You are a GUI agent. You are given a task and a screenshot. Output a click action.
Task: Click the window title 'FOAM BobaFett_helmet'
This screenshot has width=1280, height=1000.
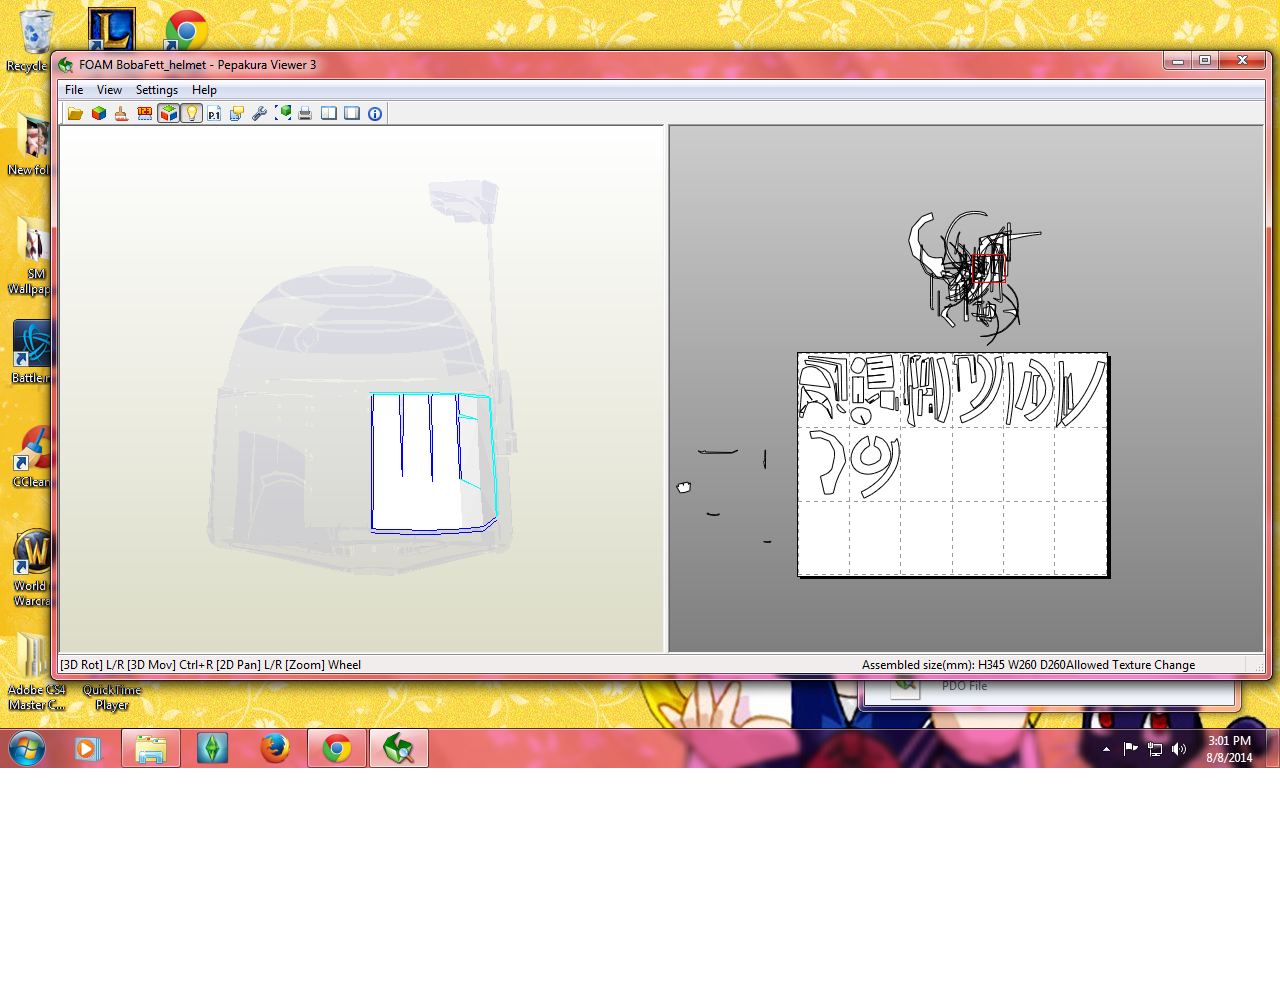coord(143,65)
